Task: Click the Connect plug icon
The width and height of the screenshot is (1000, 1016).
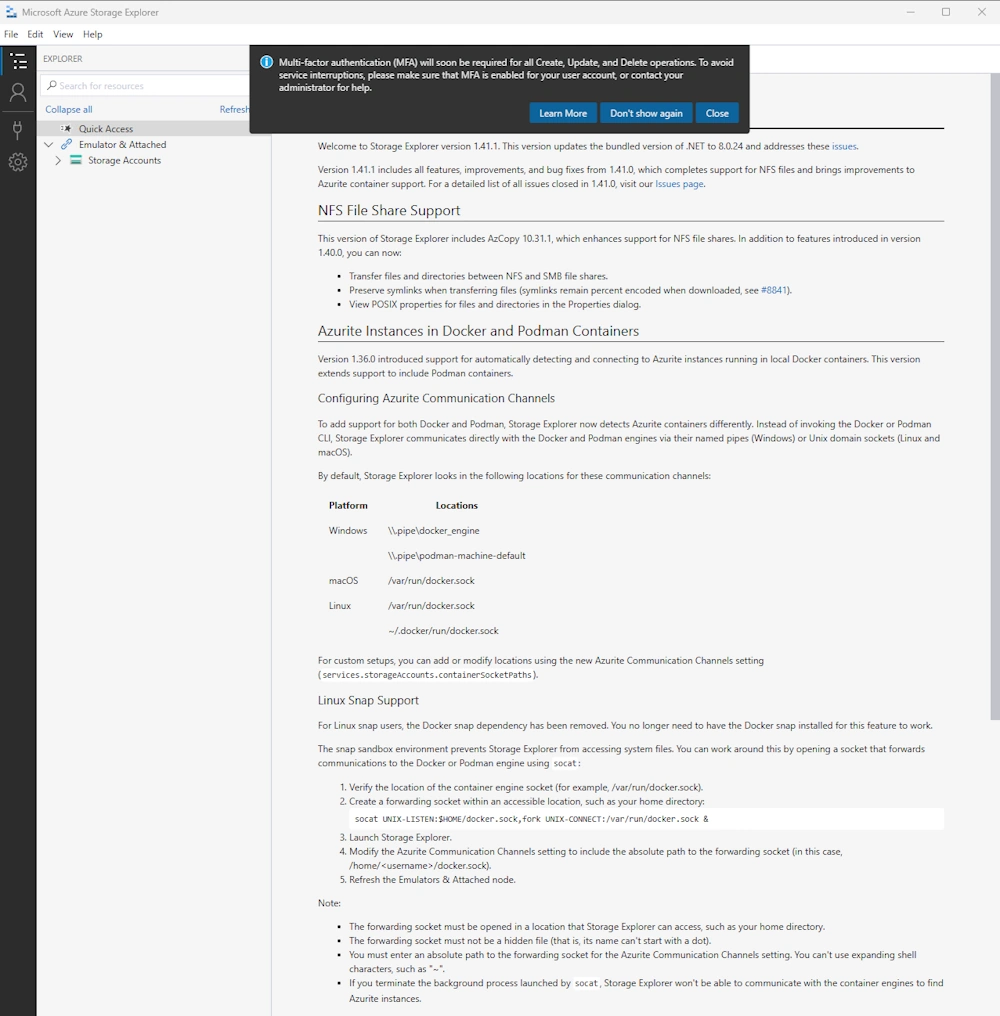Action: point(18,129)
